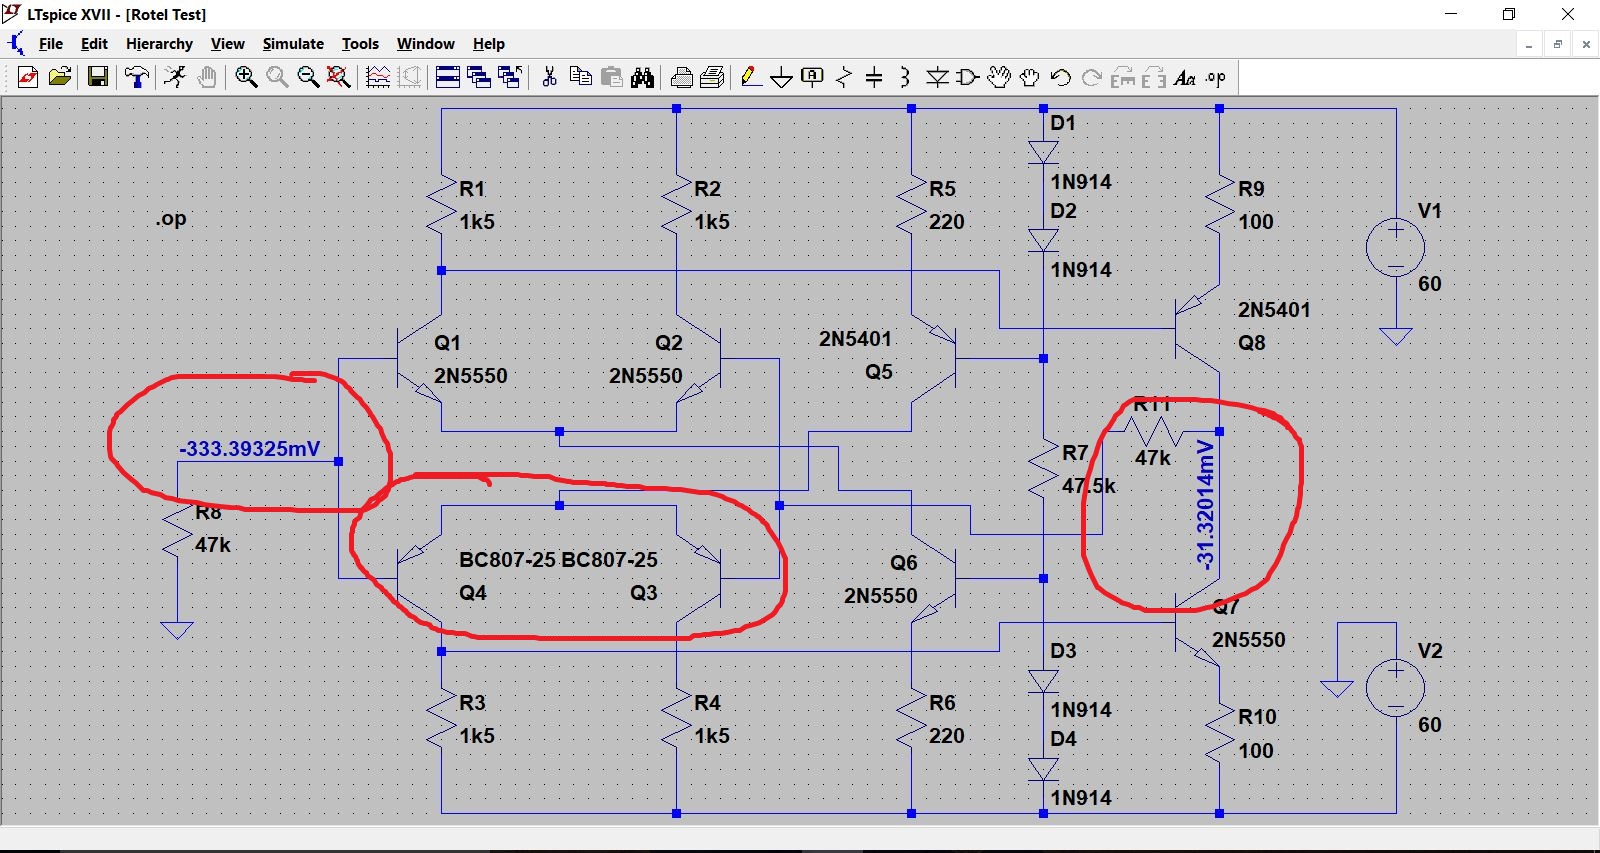Click the R5 '220' value text
This screenshot has width=1600, height=853.
point(947,222)
